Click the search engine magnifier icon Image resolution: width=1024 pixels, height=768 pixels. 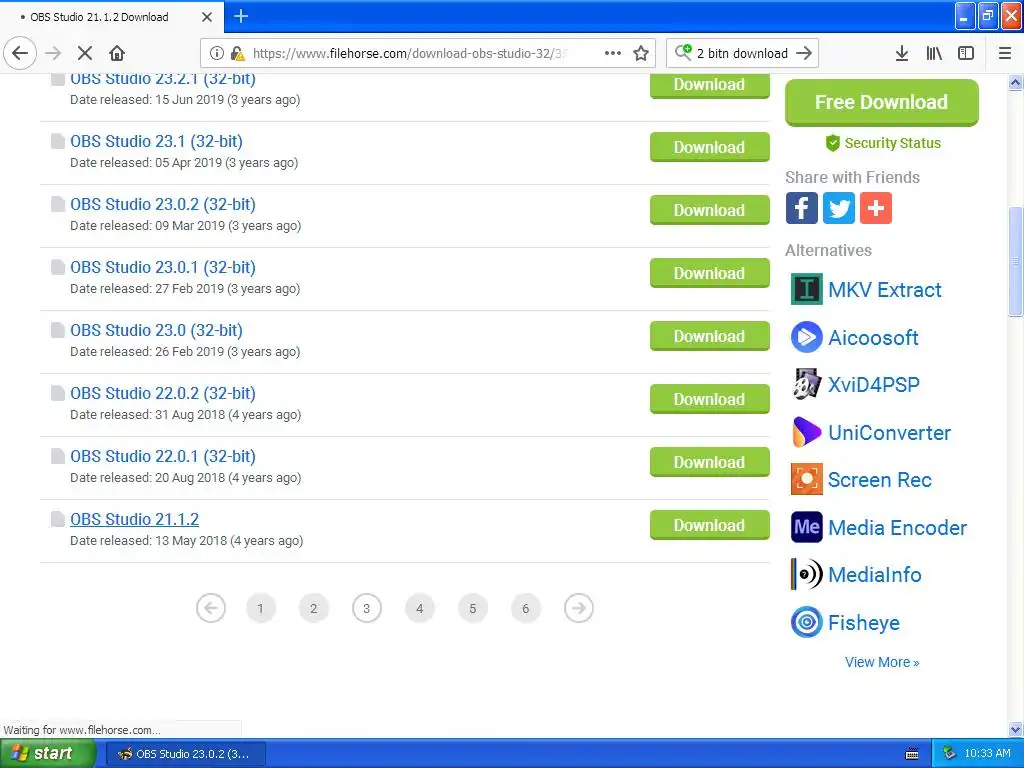[683, 52]
